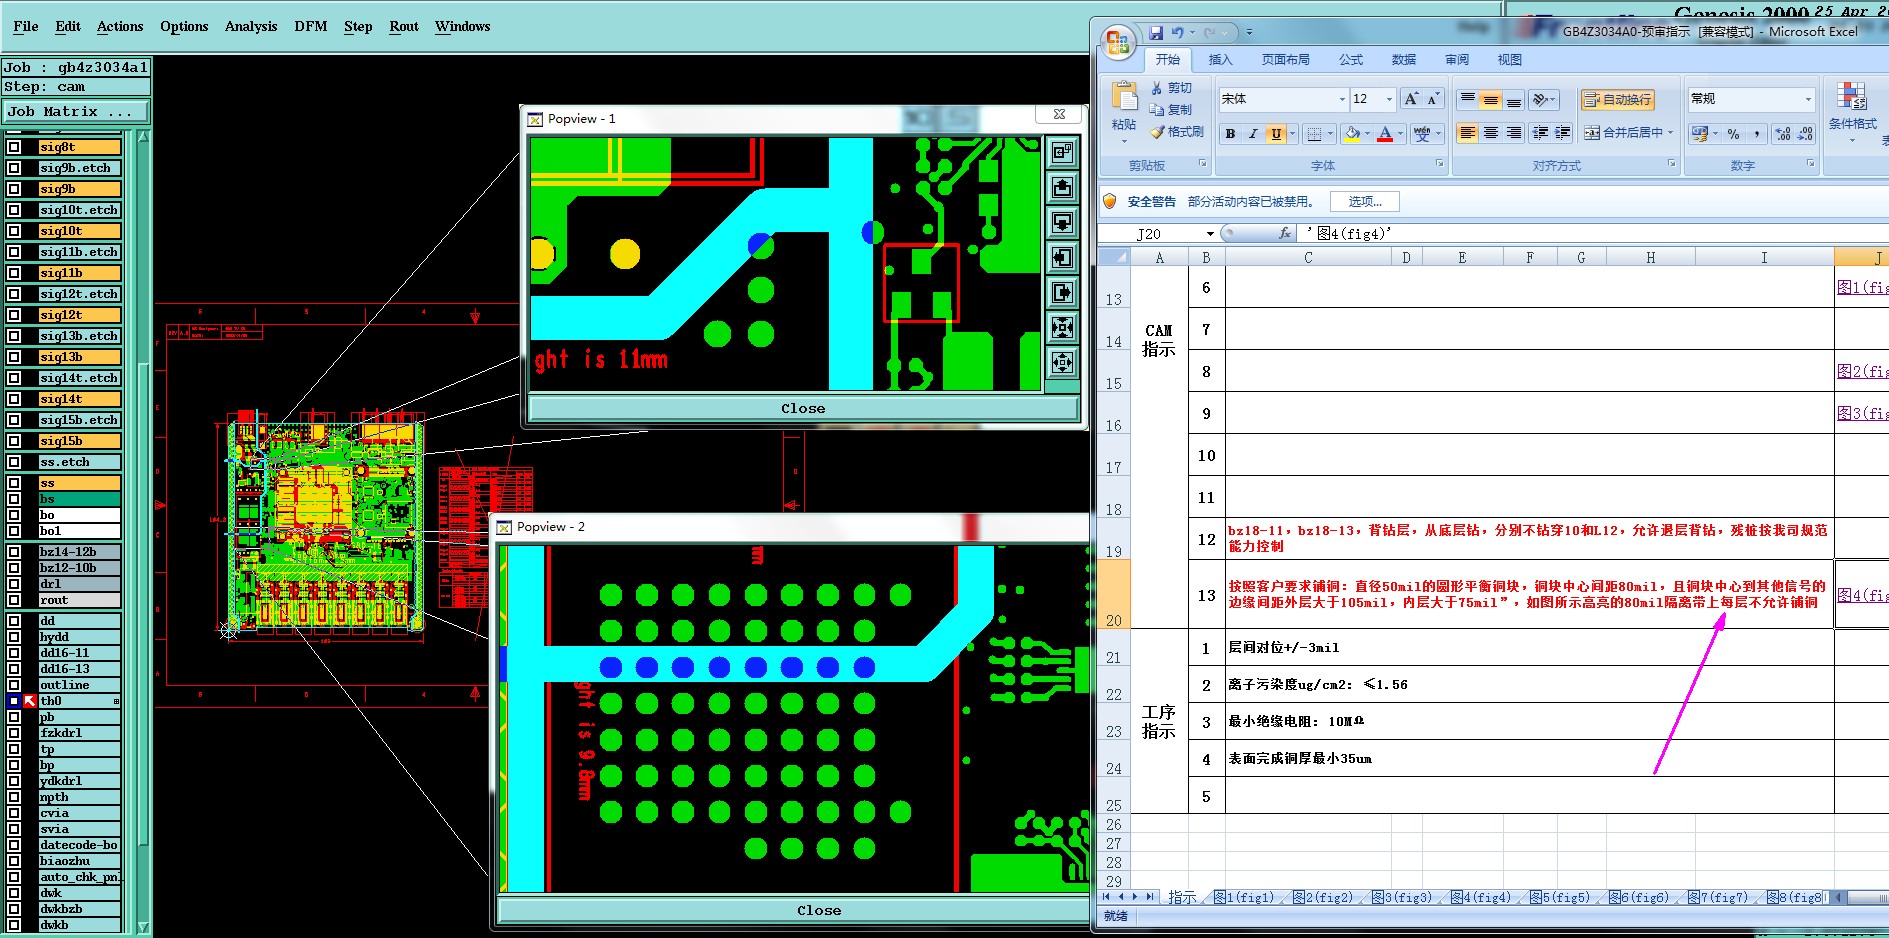Click the zoom-out arrows icon in Popview 1
1889x938 pixels.
1062,362
